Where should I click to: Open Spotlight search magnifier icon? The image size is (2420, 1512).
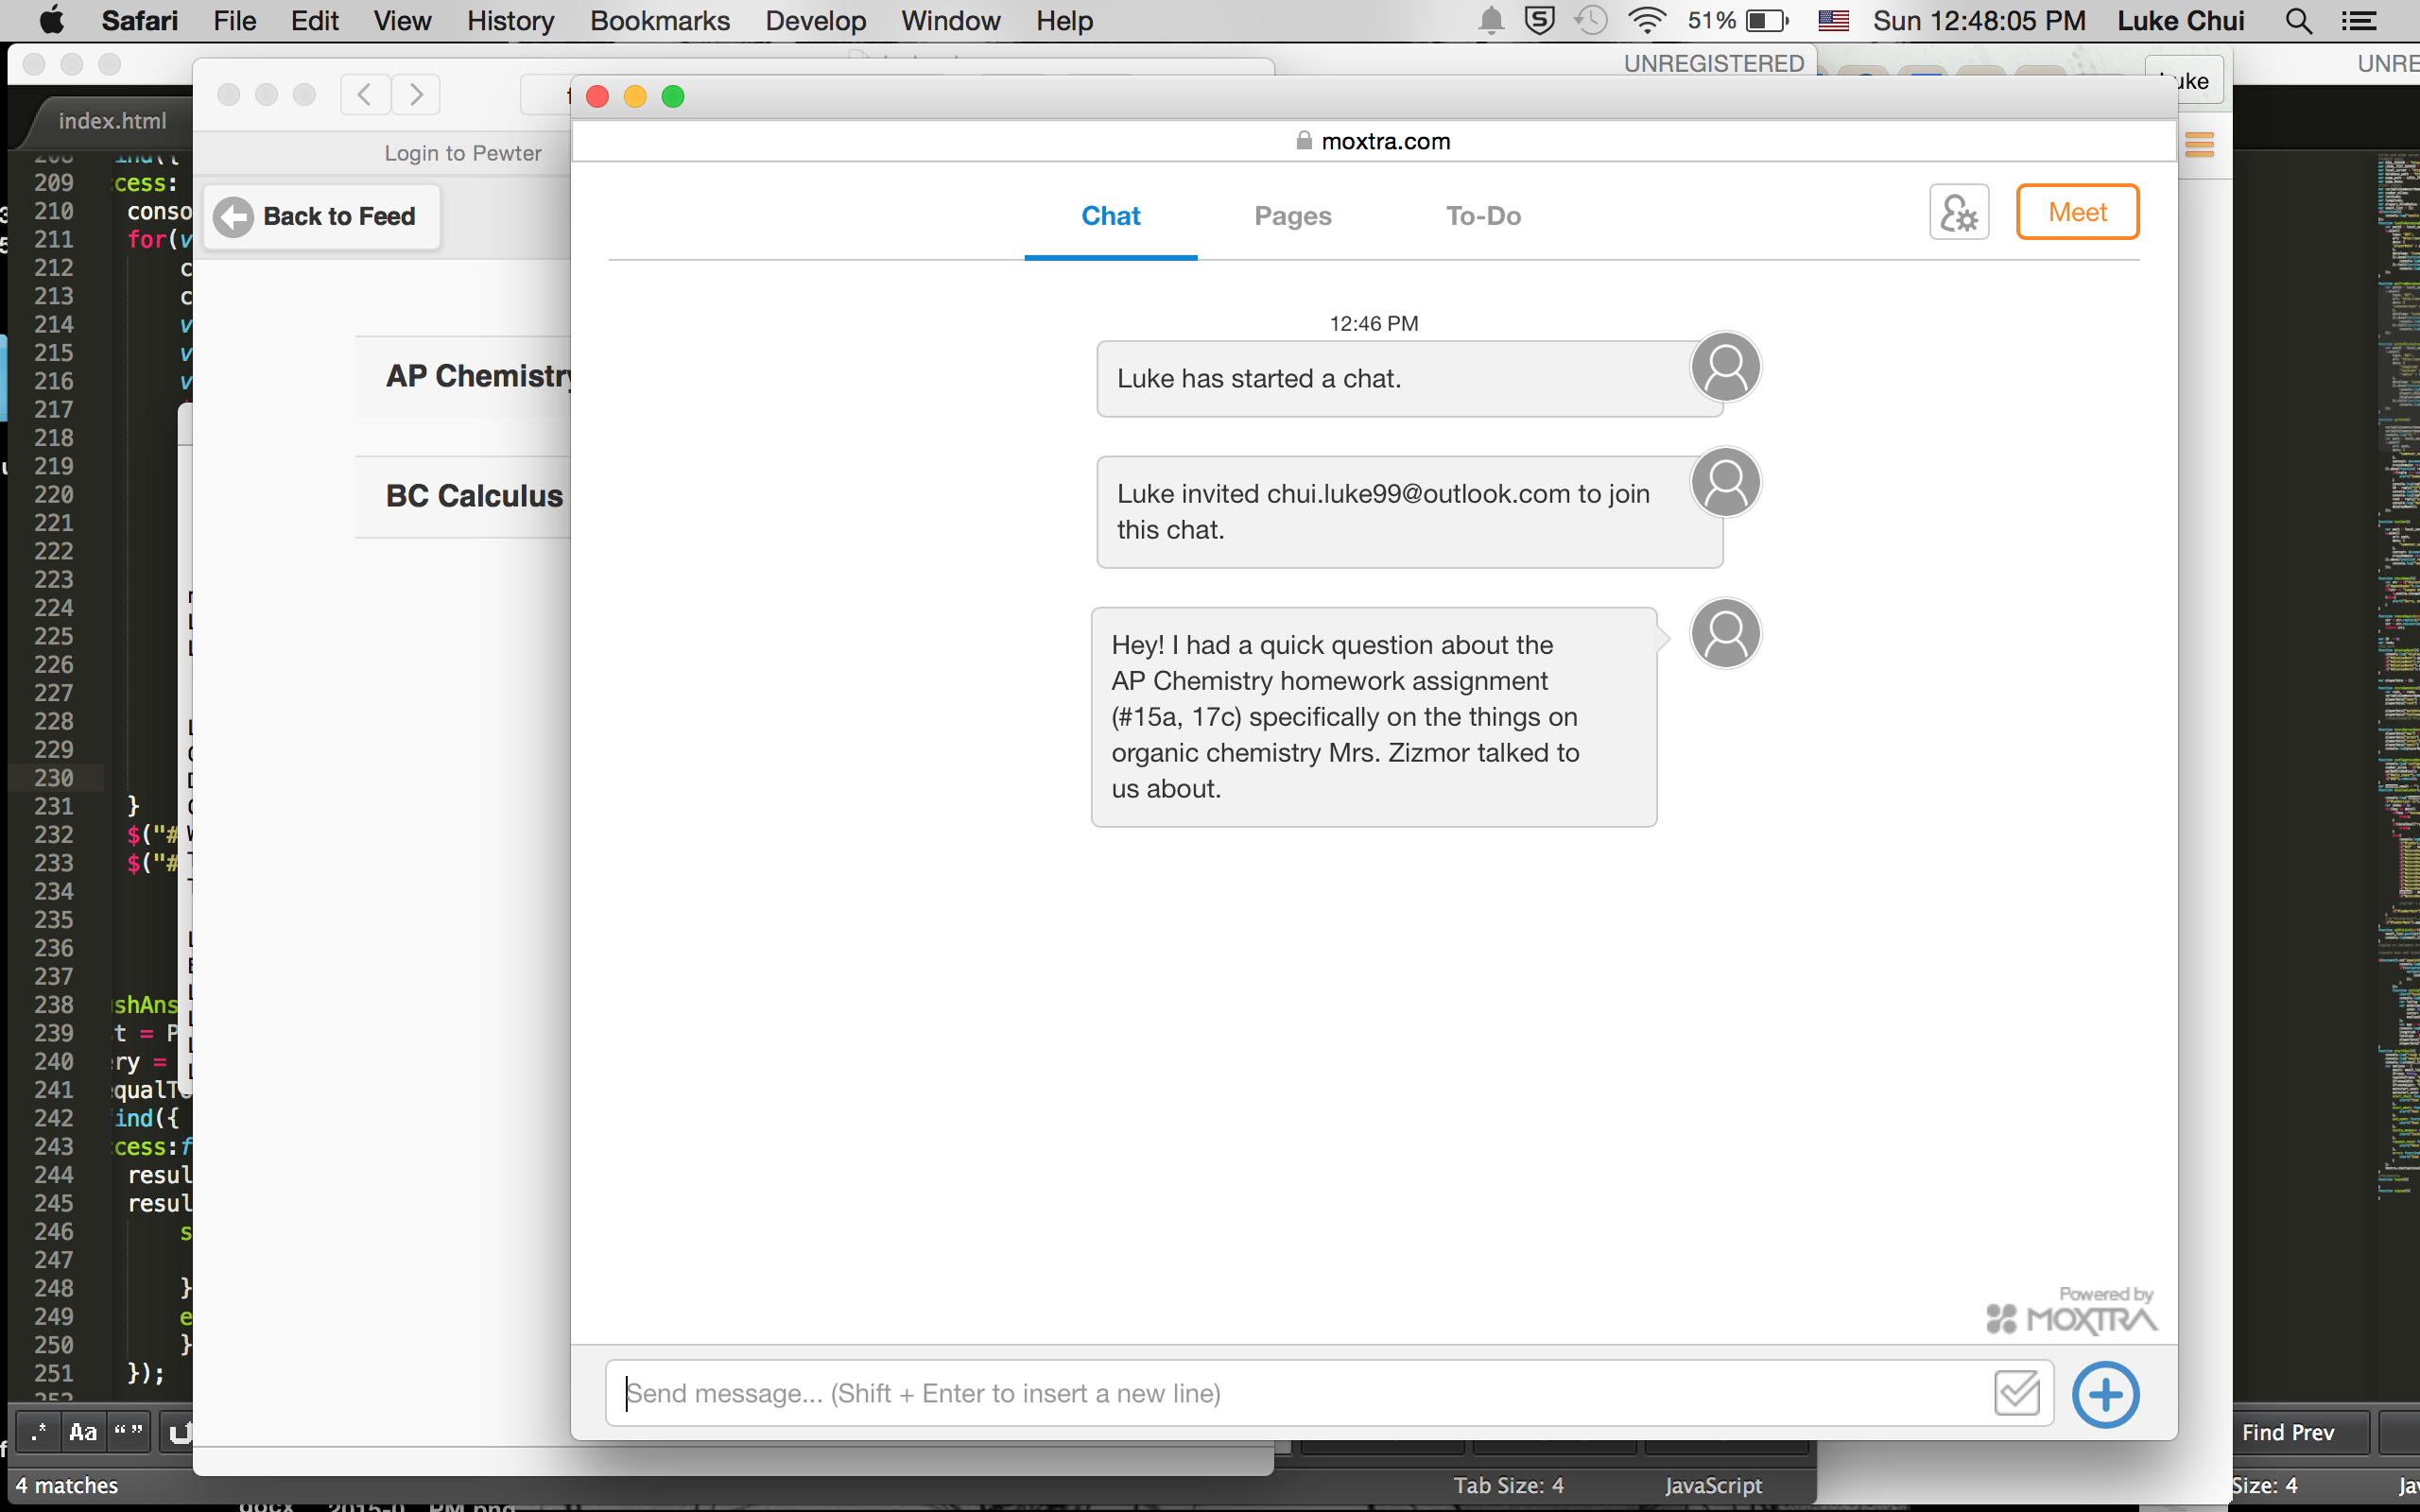pos(2298,21)
